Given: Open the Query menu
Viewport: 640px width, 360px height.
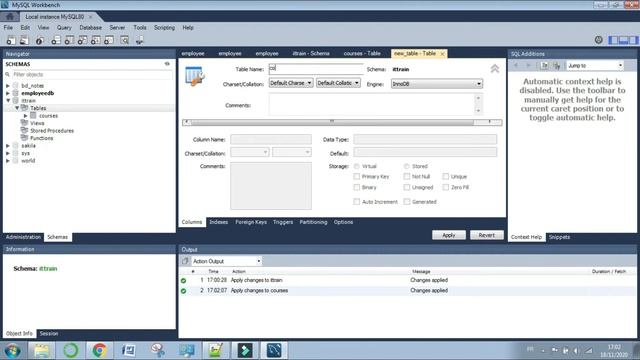Looking at the screenshot, I should pos(64,27).
